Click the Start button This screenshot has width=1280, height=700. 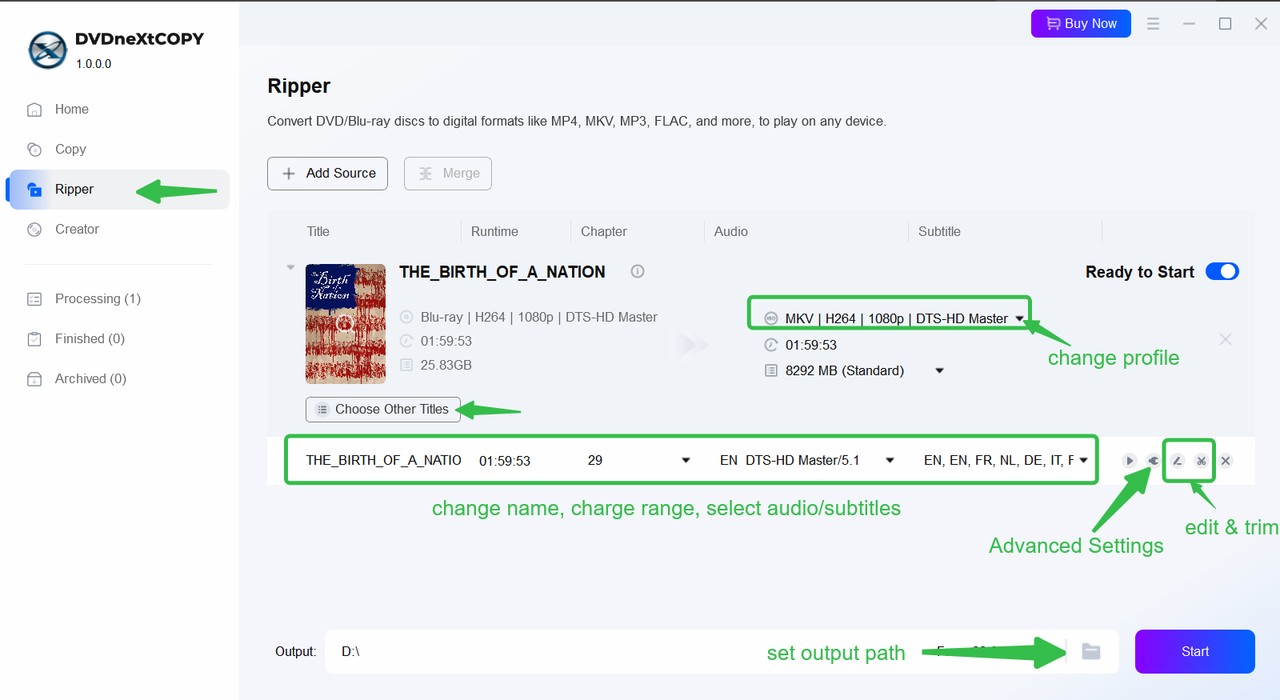1195,651
